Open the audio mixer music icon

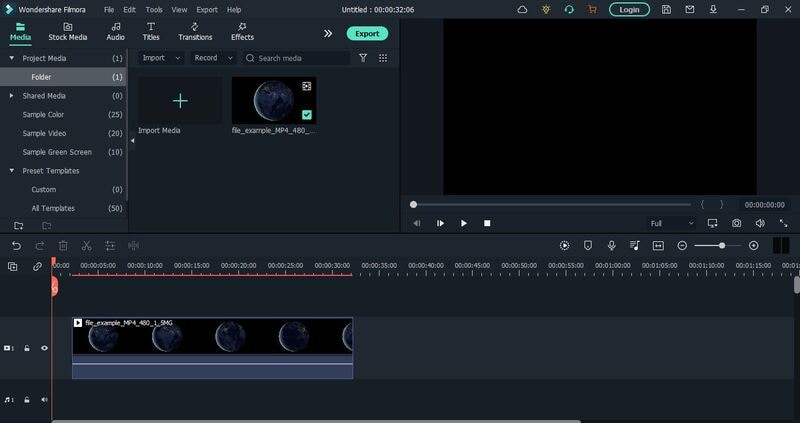click(635, 246)
